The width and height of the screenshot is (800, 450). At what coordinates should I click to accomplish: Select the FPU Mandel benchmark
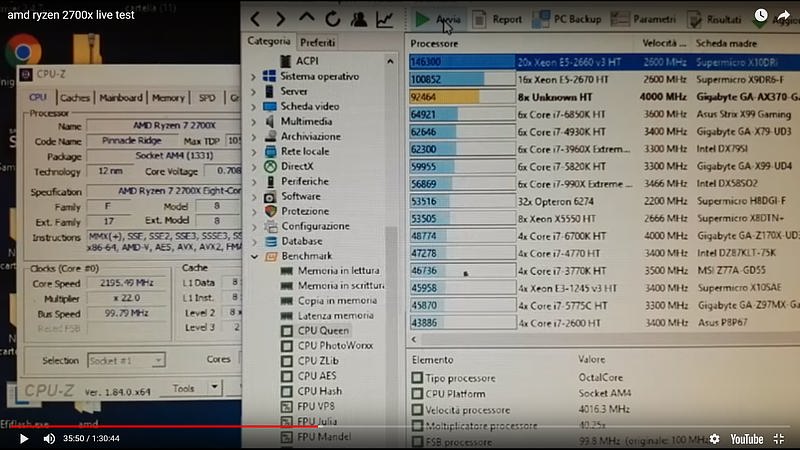pyautogui.click(x=324, y=437)
